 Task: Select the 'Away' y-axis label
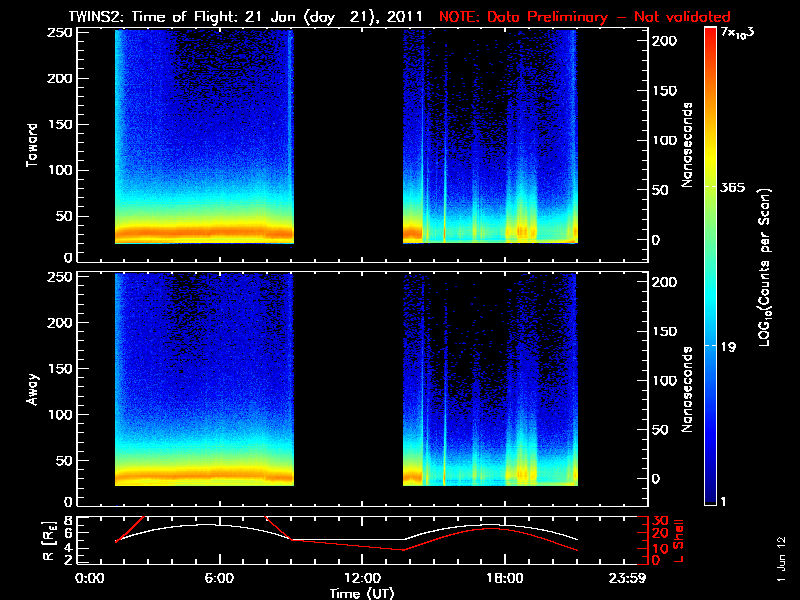[x=32, y=388]
